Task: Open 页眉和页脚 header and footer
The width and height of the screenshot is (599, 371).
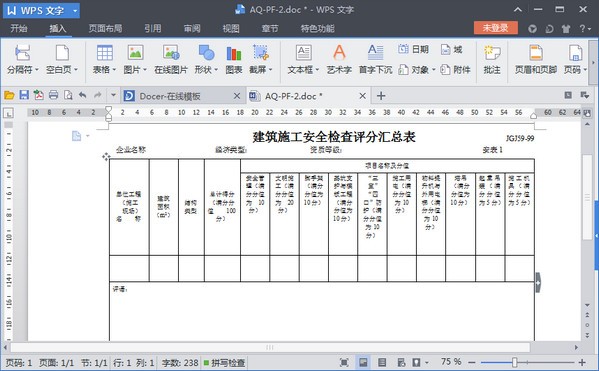Action: coord(536,58)
